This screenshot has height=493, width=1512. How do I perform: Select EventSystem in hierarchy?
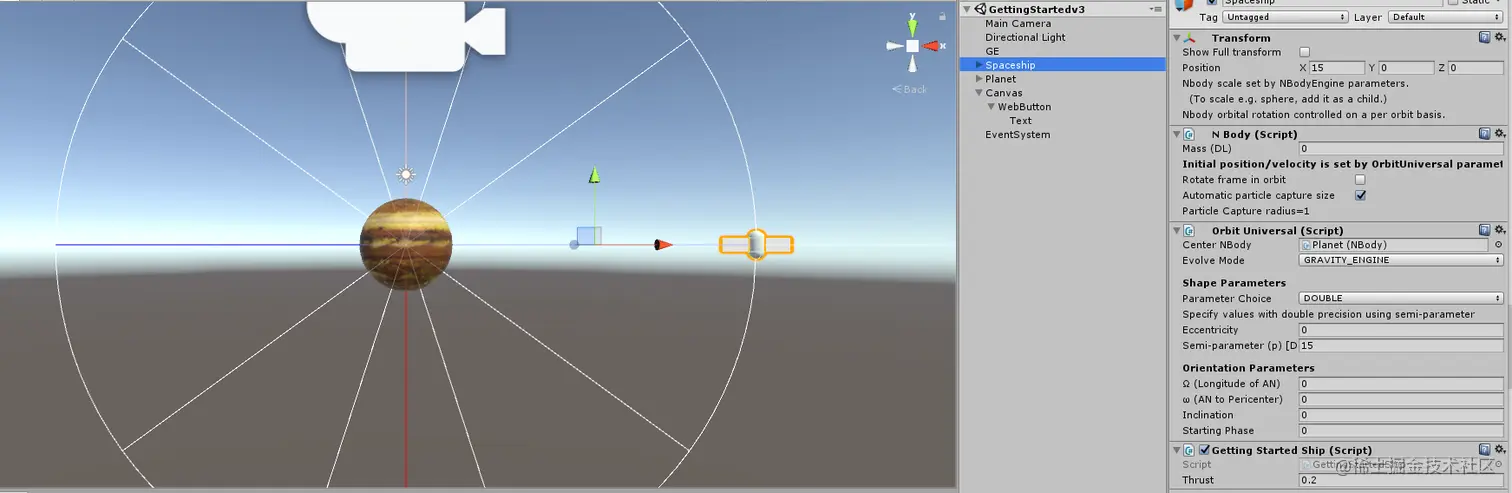pos(1018,134)
